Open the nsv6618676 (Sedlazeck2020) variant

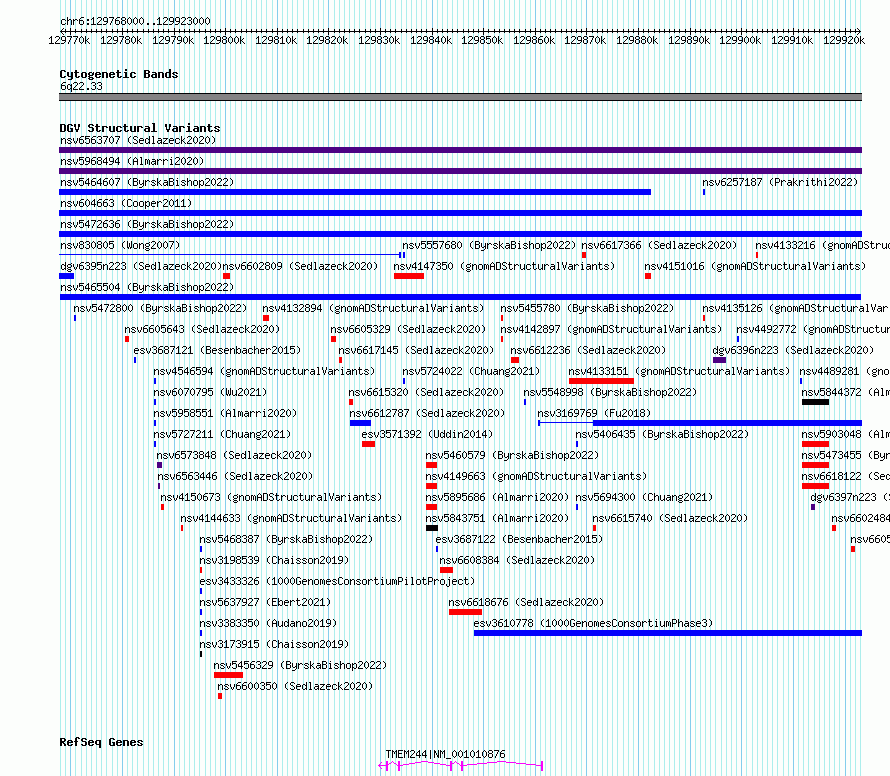coord(526,602)
